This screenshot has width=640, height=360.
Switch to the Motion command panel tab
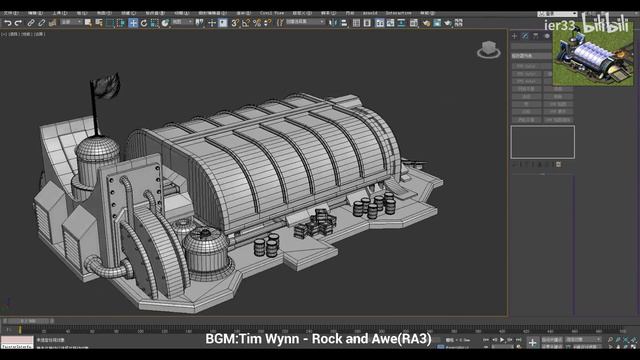547,36
